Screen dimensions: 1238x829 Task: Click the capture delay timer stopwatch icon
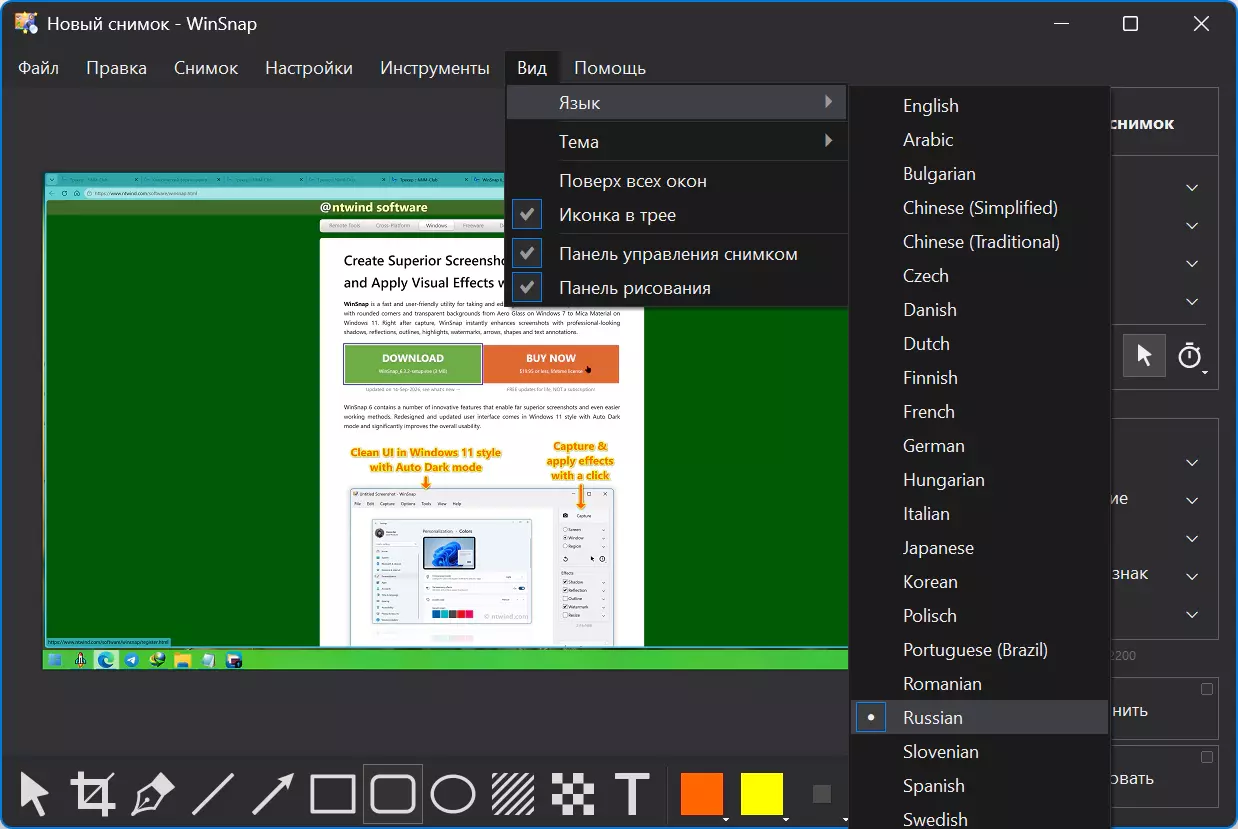click(1189, 356)
